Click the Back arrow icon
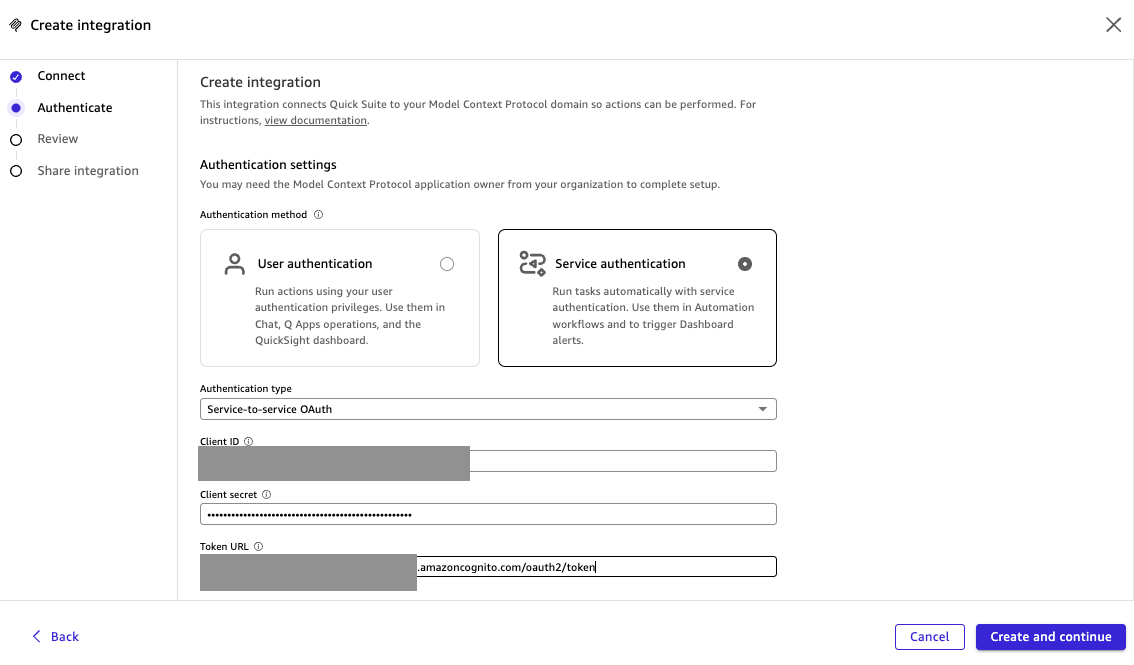This screenshot has width=1134, height=665. [37, 636]
